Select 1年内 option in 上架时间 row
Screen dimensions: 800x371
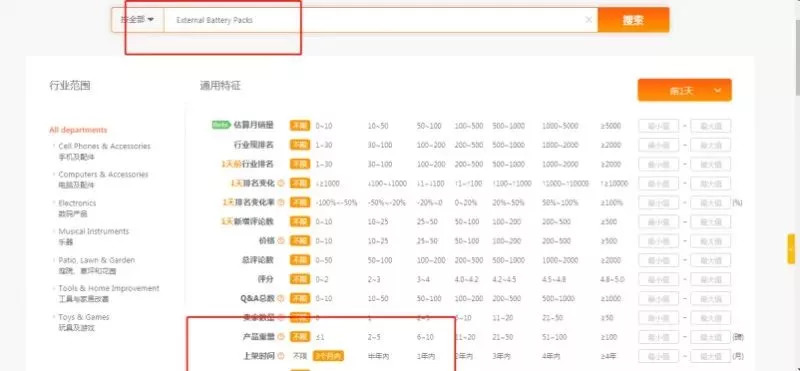426,356
